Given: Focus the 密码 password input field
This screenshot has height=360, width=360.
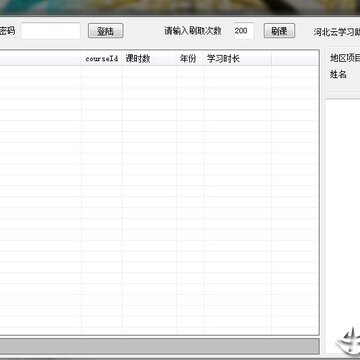Looking at the screenshot, I should pos(51,31).
